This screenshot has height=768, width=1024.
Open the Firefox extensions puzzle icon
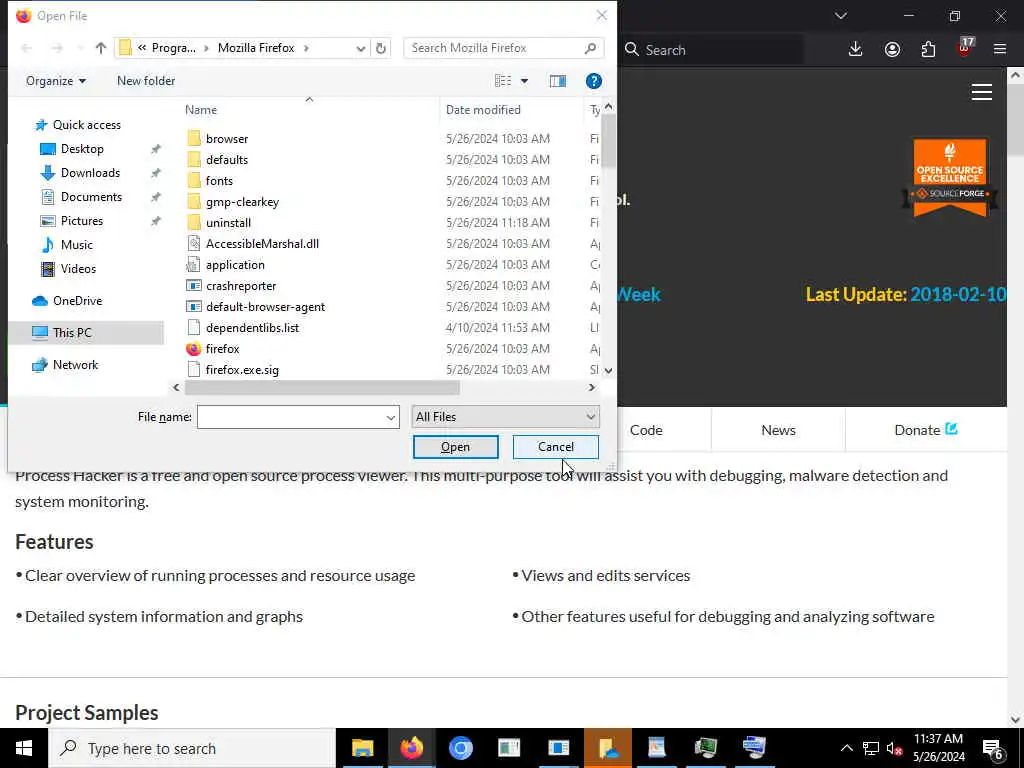(928, 50)
